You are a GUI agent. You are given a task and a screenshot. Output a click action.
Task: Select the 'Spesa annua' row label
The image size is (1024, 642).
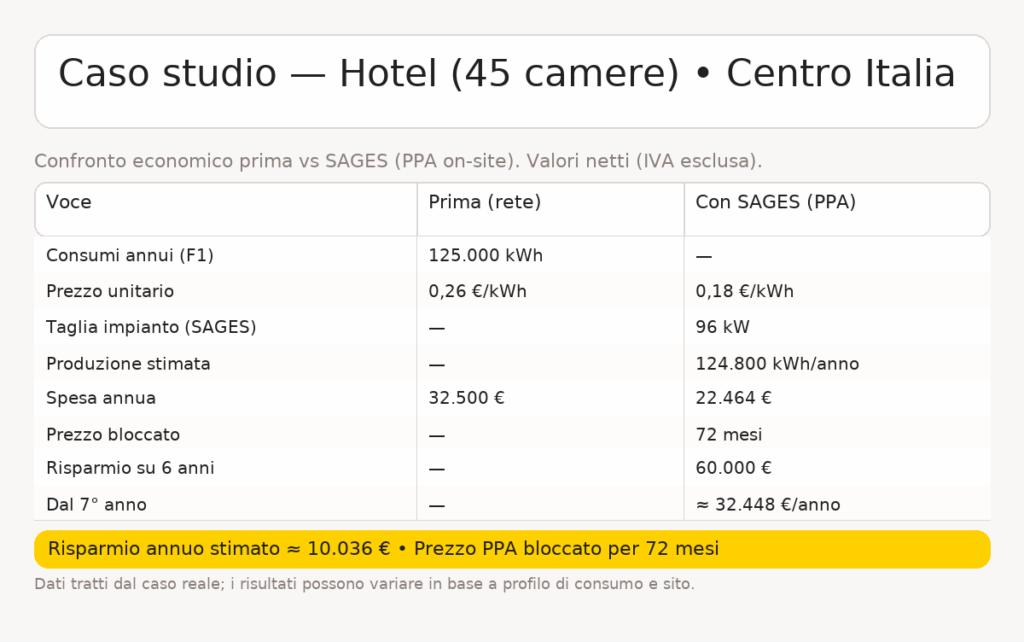tap(101, 398)
